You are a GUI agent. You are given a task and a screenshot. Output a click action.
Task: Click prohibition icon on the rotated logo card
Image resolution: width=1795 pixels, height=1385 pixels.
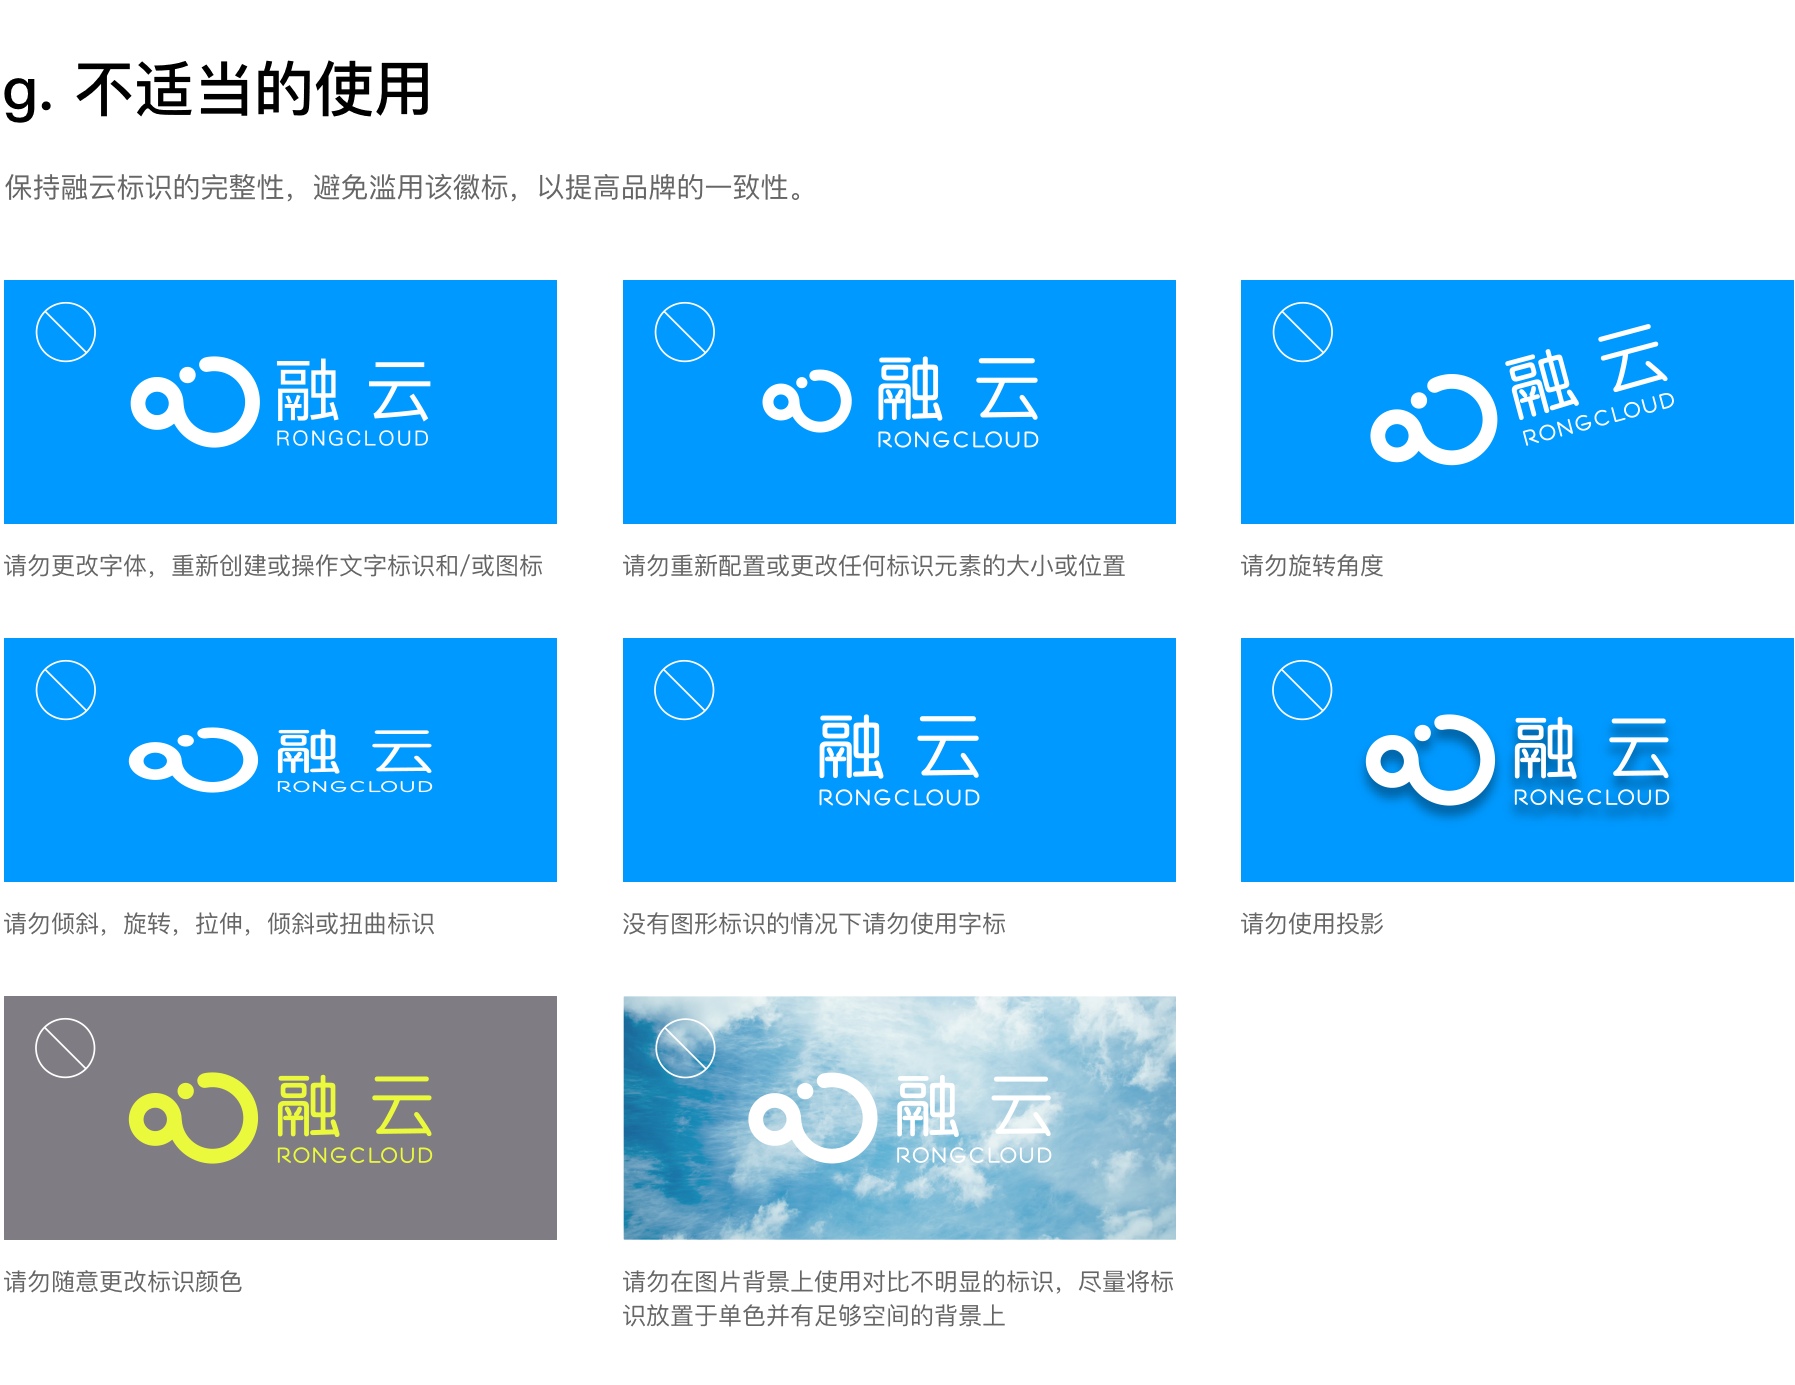tap(1303, 332)
